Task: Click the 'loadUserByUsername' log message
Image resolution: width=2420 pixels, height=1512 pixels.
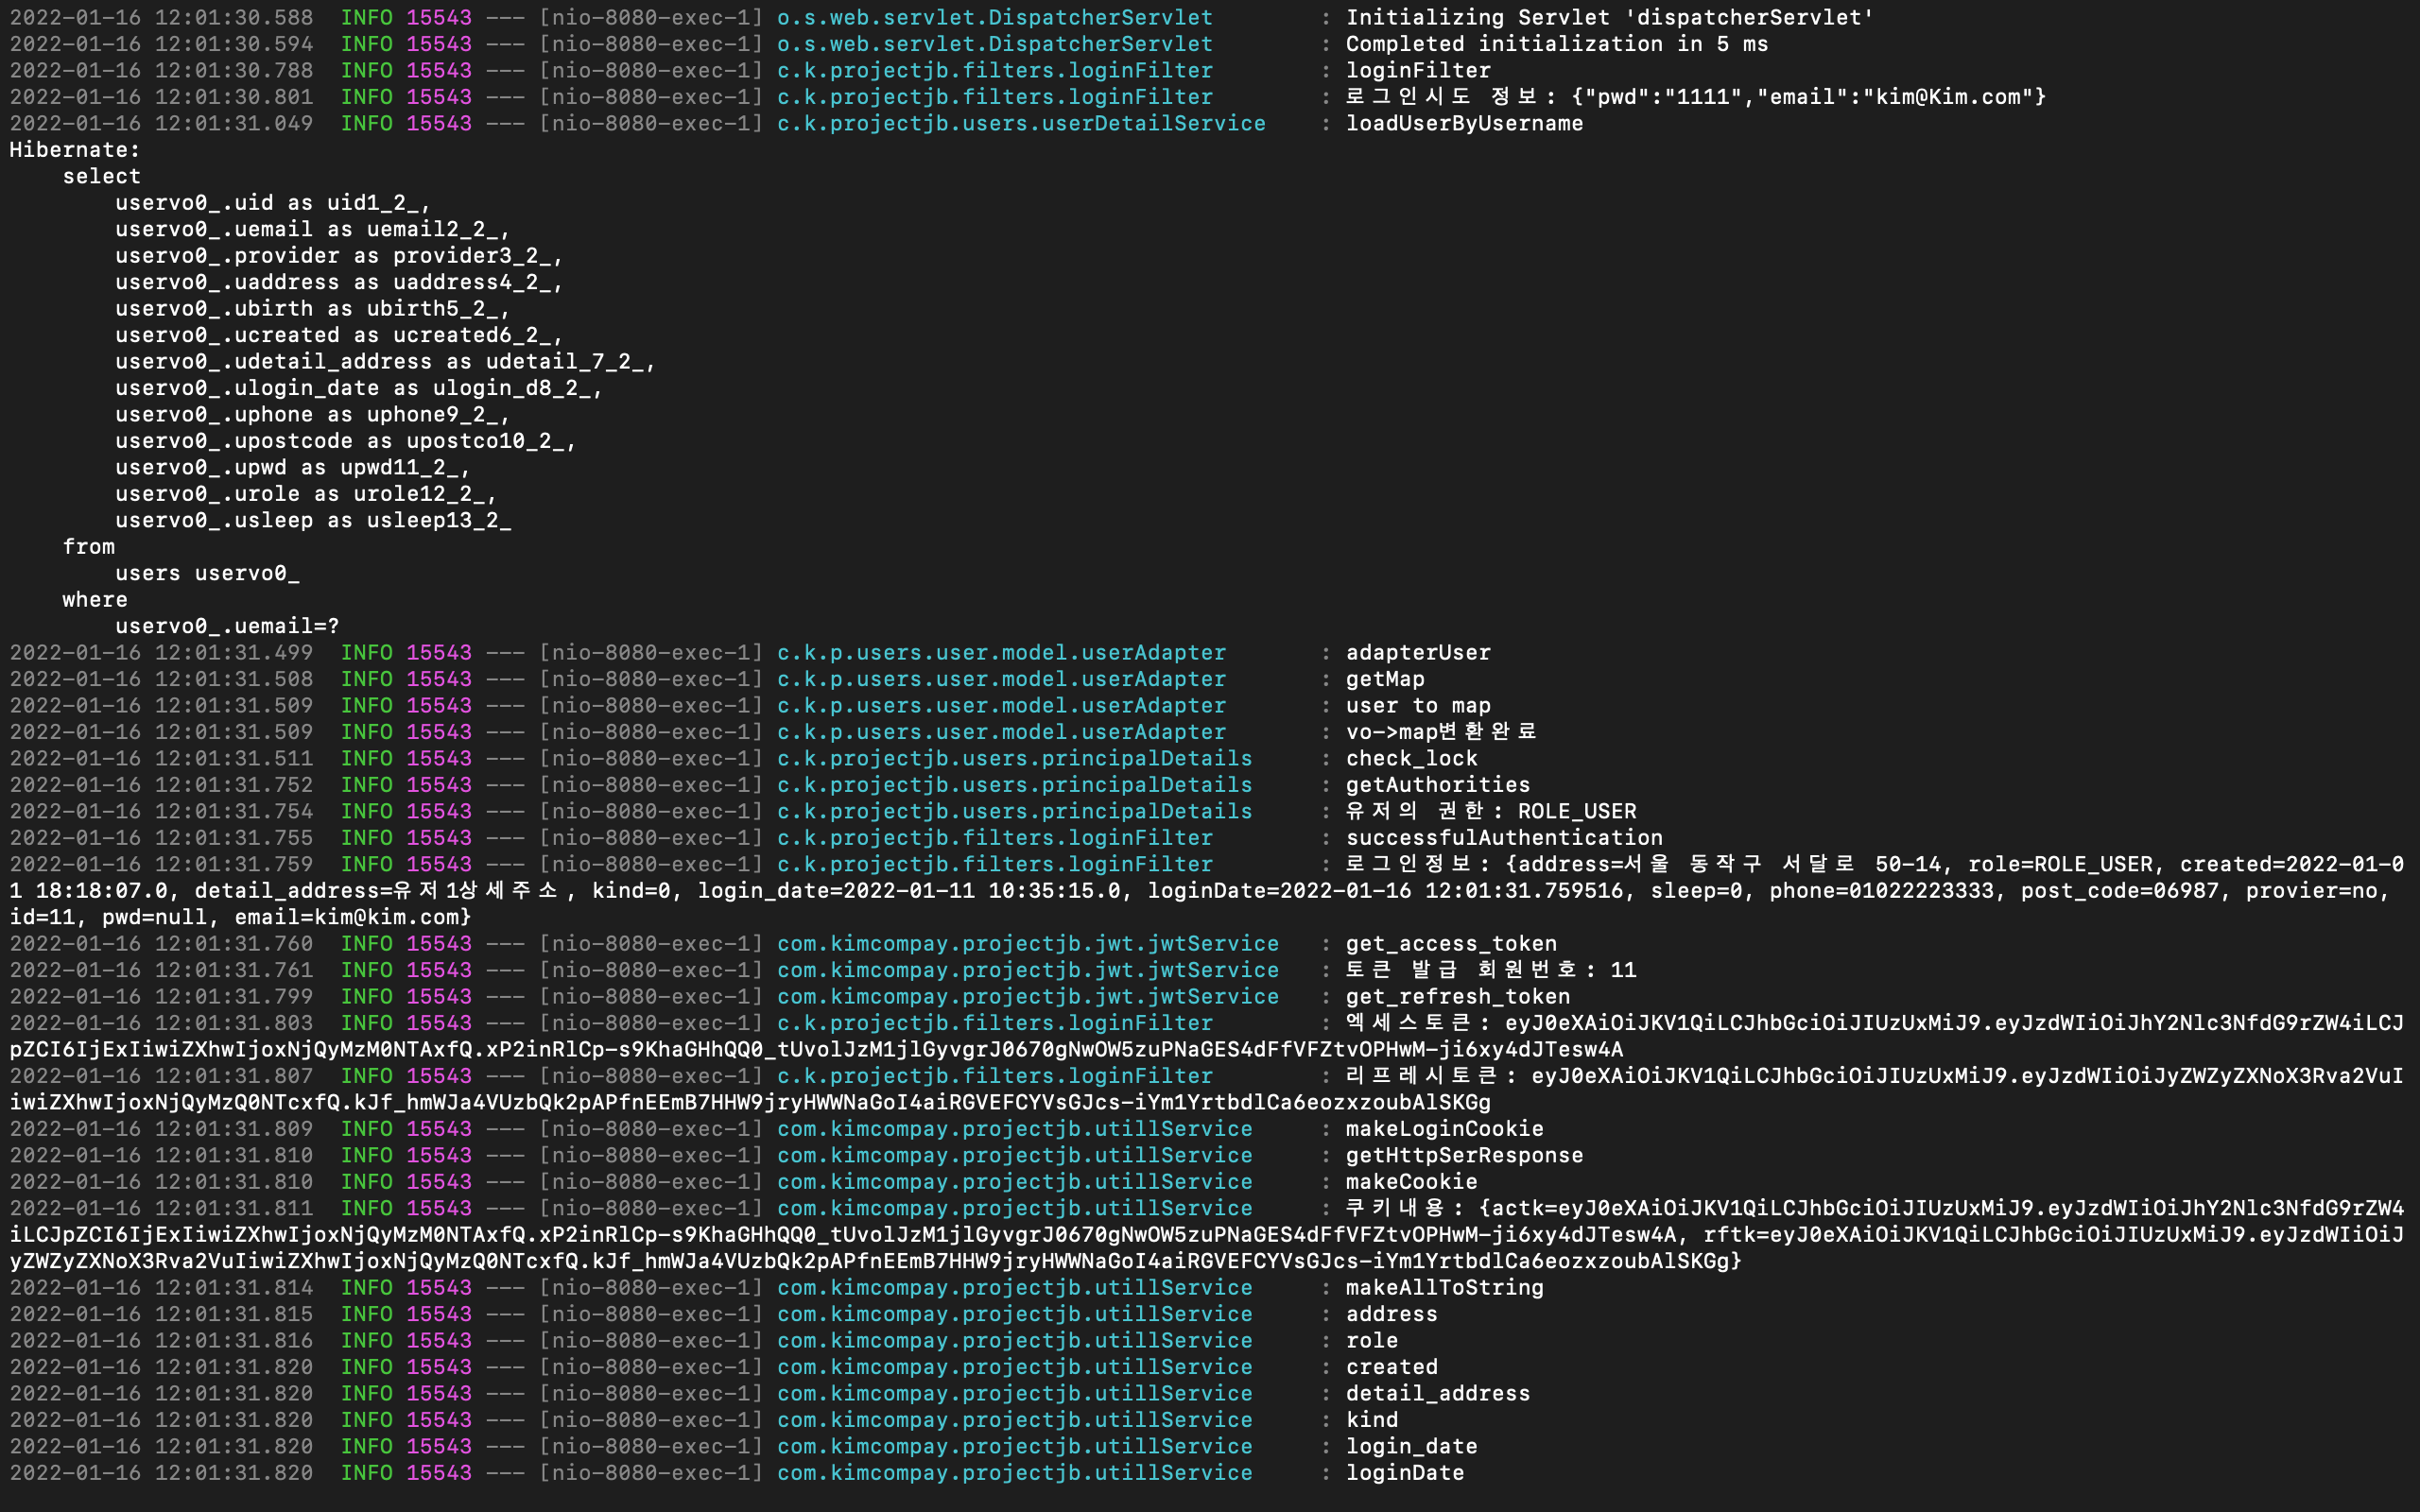Action: (1464, 123)
